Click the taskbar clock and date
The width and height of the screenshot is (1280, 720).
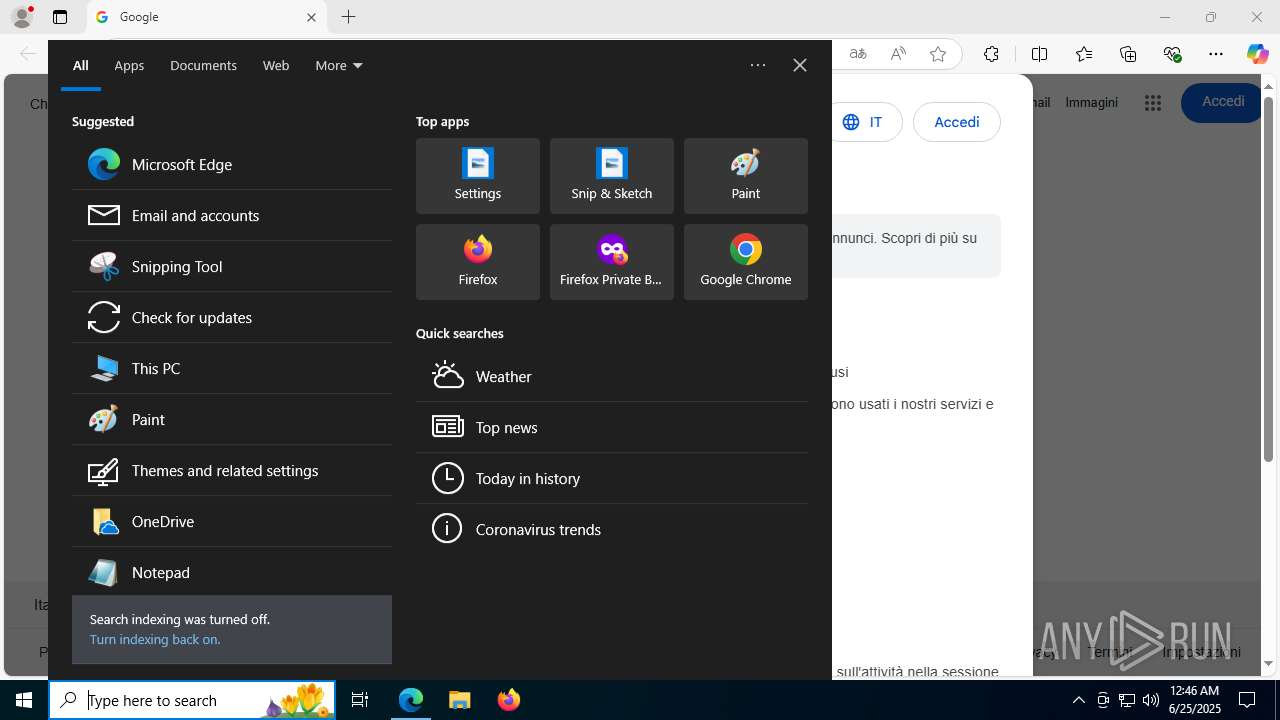pyautogui.click(x=1194, y=700)
